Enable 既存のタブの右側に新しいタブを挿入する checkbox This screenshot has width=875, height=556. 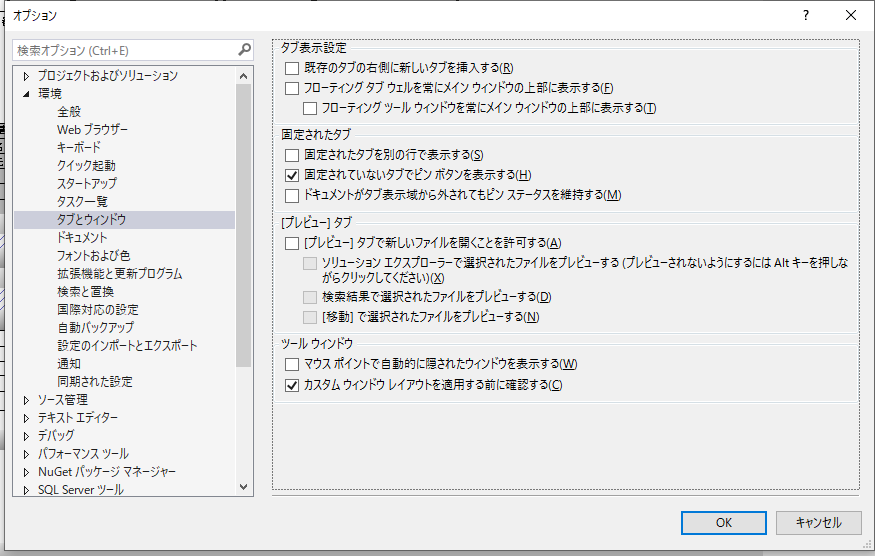[x=292, y=68]
